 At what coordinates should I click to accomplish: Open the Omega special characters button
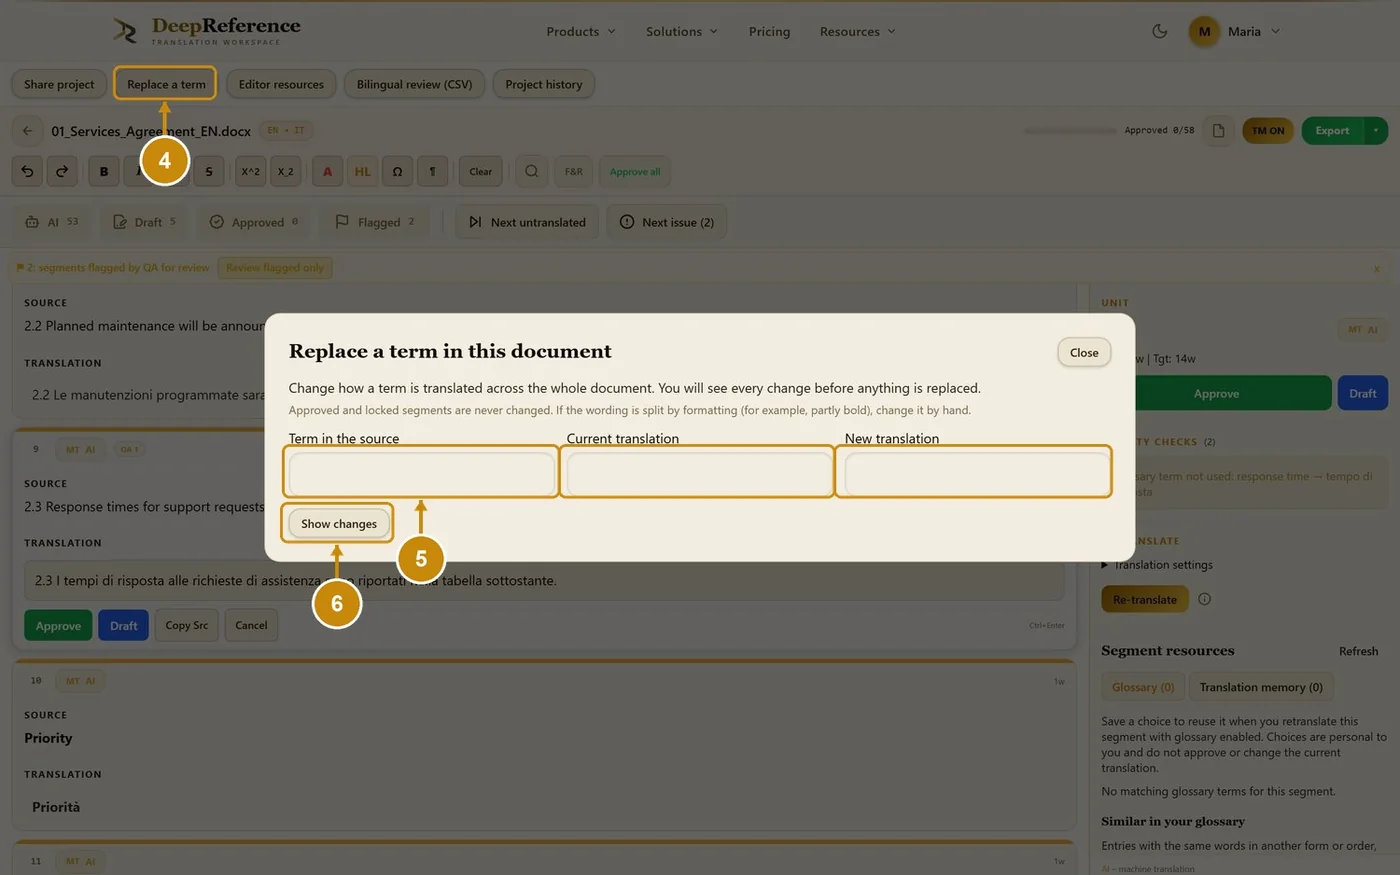(x=397, y=171)
